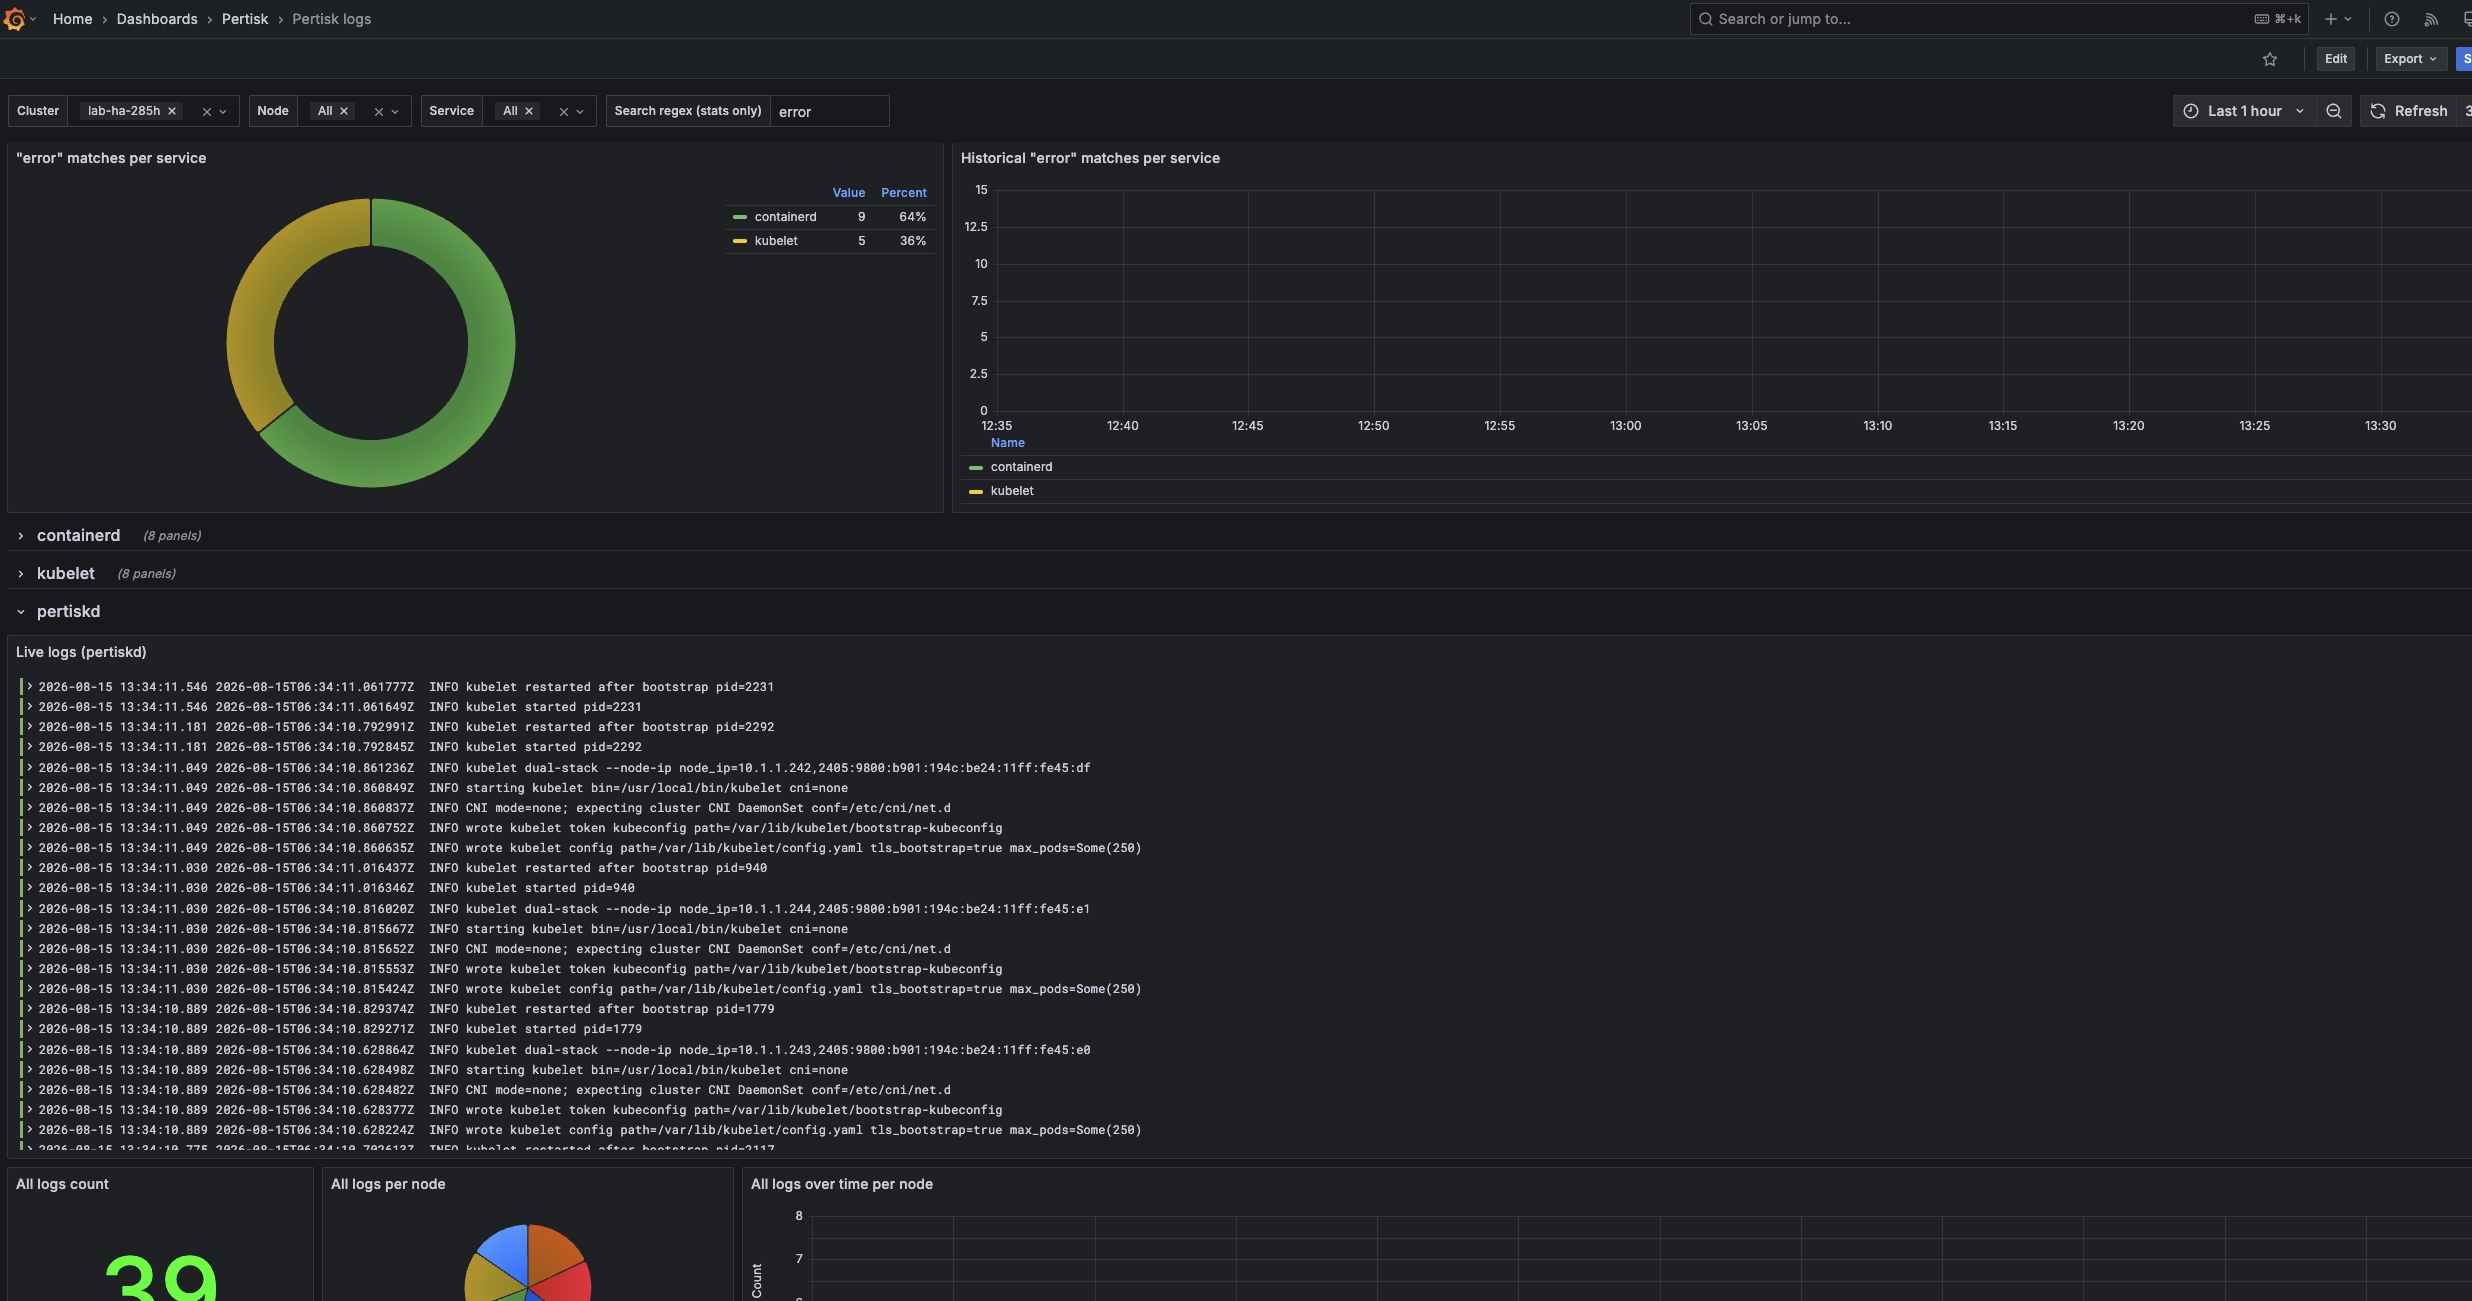Expand log line kubelet started pid=2292
The image size is (2472, 1301).
tap(30, 747)
